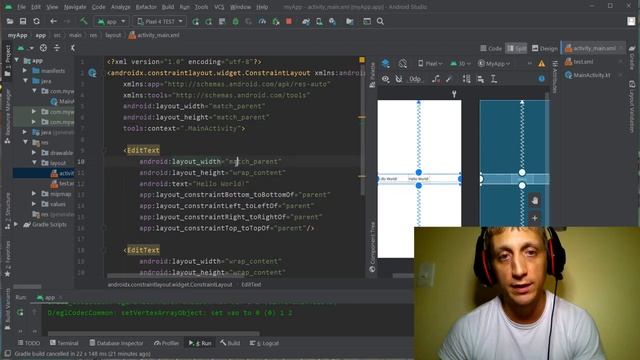Switch to Split view mode
Screen dimensions: 640x360
[516, 48]
